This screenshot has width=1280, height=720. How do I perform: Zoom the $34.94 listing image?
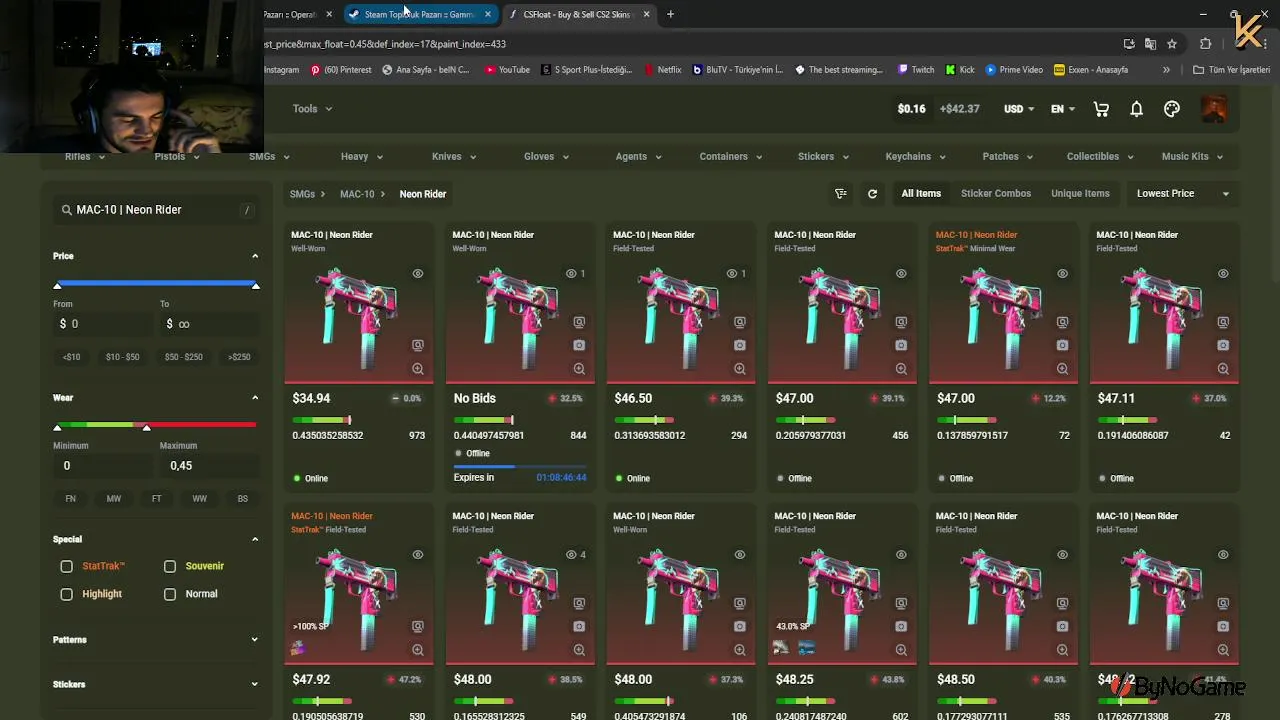418,369
